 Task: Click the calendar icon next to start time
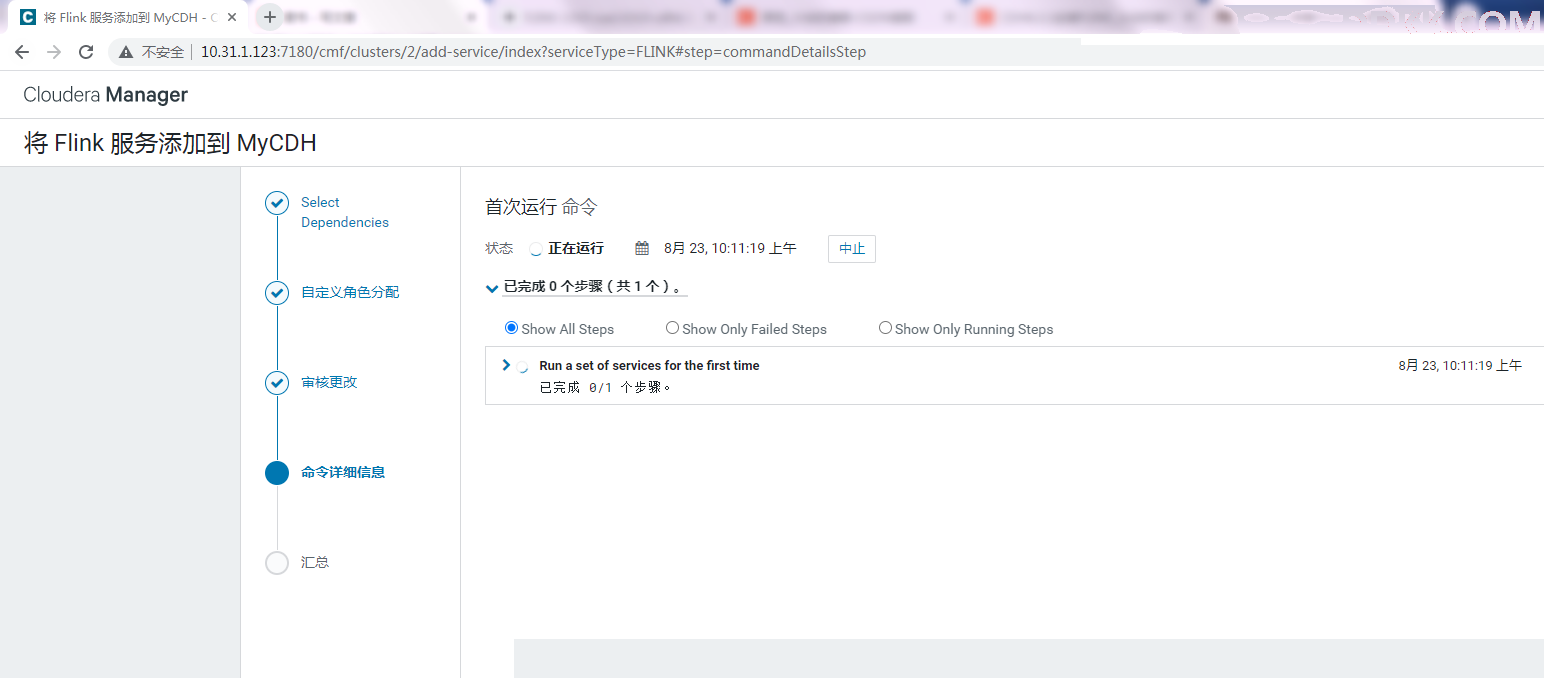(642, 248)
